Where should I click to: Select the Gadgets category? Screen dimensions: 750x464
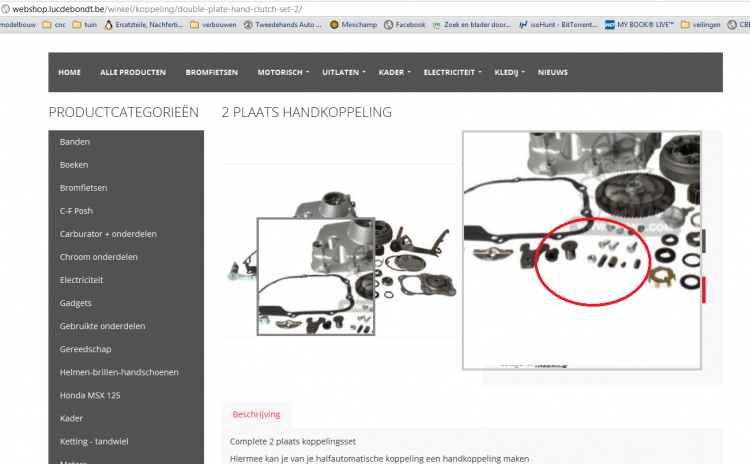point(76,303)
